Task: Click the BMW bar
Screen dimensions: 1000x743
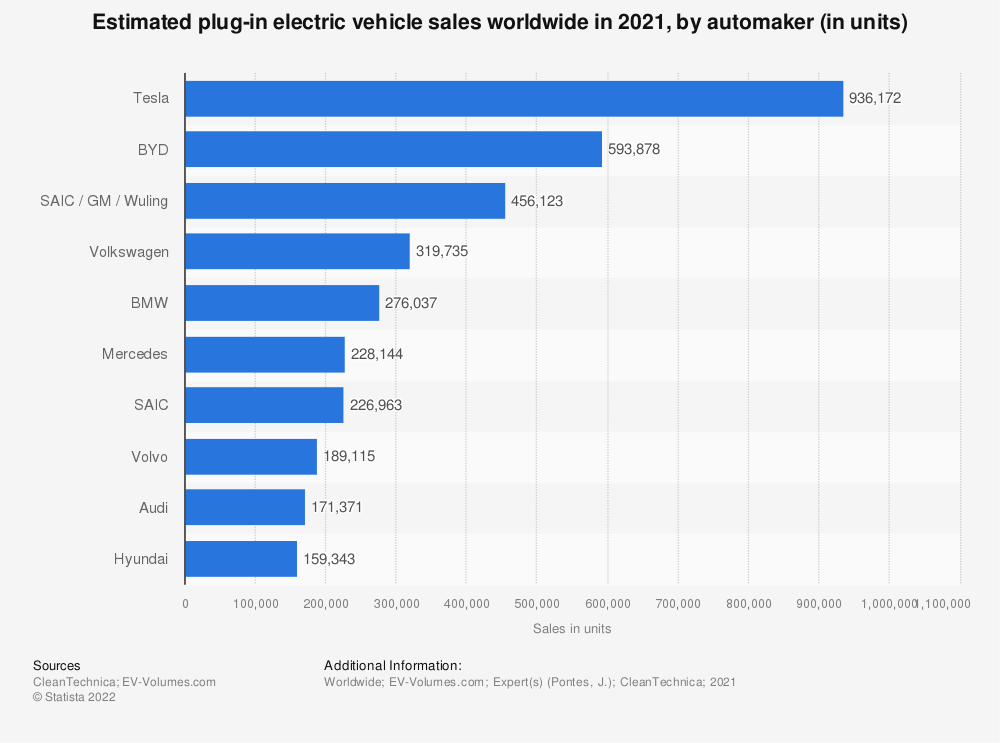Action: [282, 303]
